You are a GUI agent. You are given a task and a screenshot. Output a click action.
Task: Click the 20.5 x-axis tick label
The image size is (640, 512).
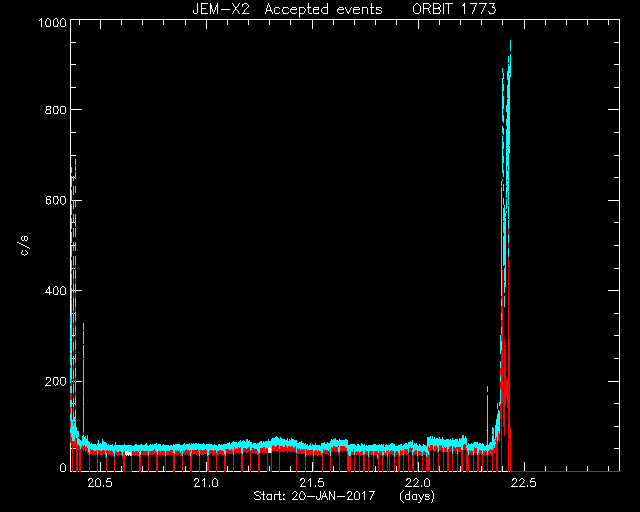click(100, 483)
